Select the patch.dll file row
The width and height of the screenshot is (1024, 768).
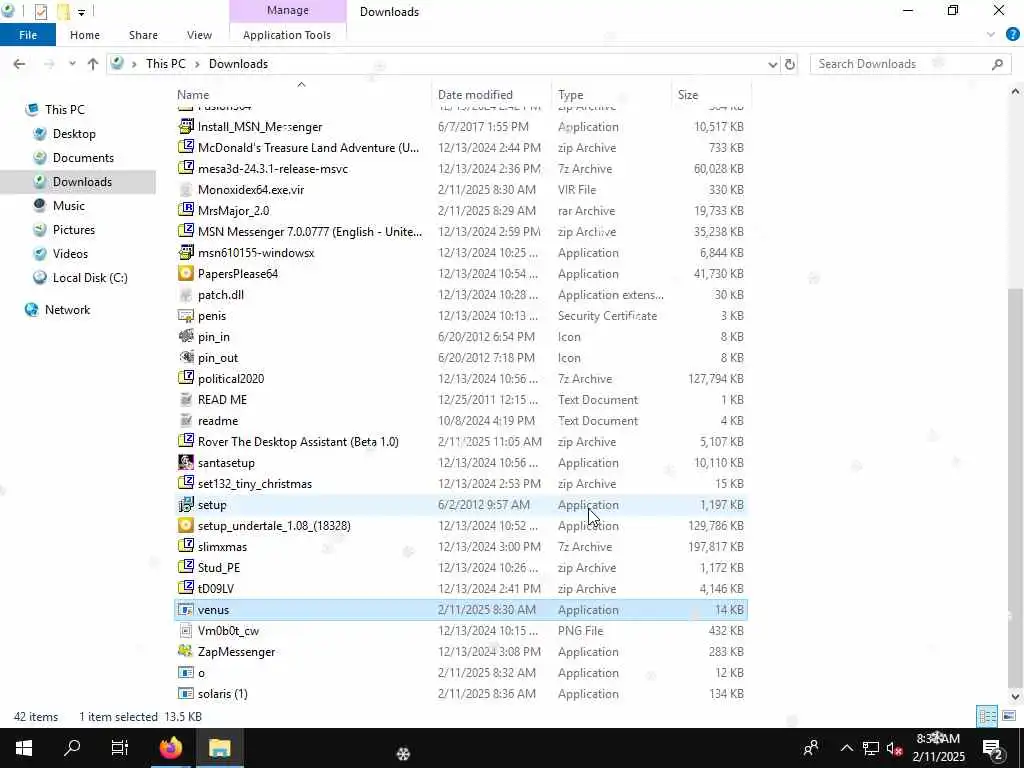[x=460, y=295]
